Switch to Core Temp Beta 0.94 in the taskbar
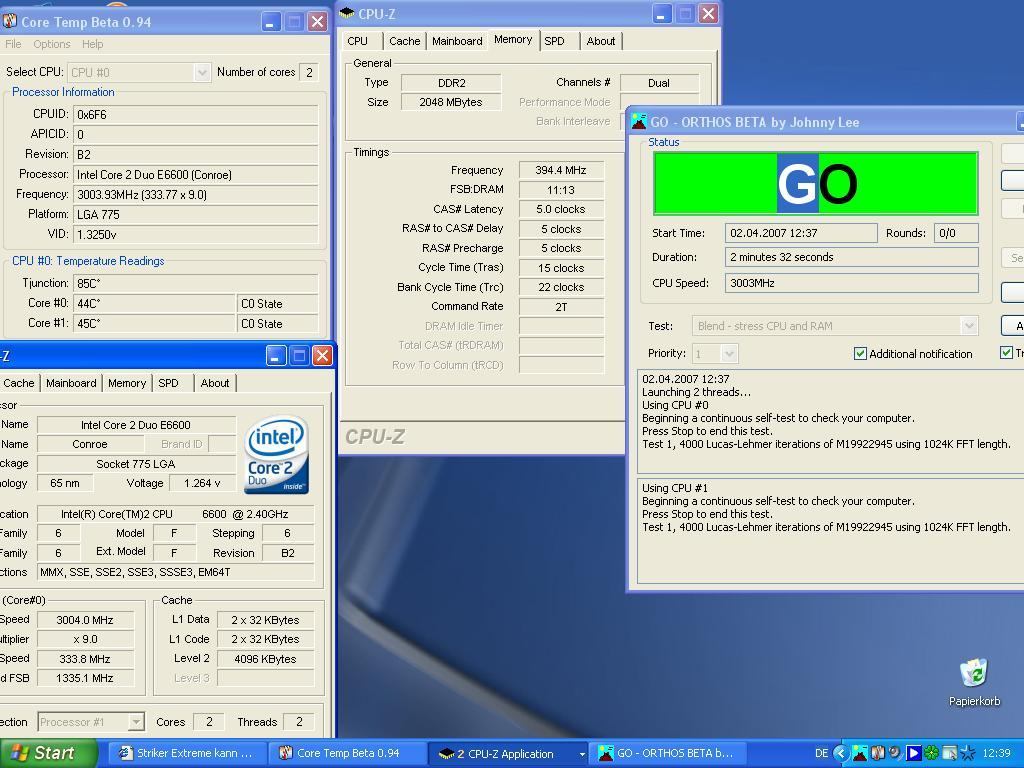The image size is (1024, 768). pyautogui.click(x=347, y=753)
